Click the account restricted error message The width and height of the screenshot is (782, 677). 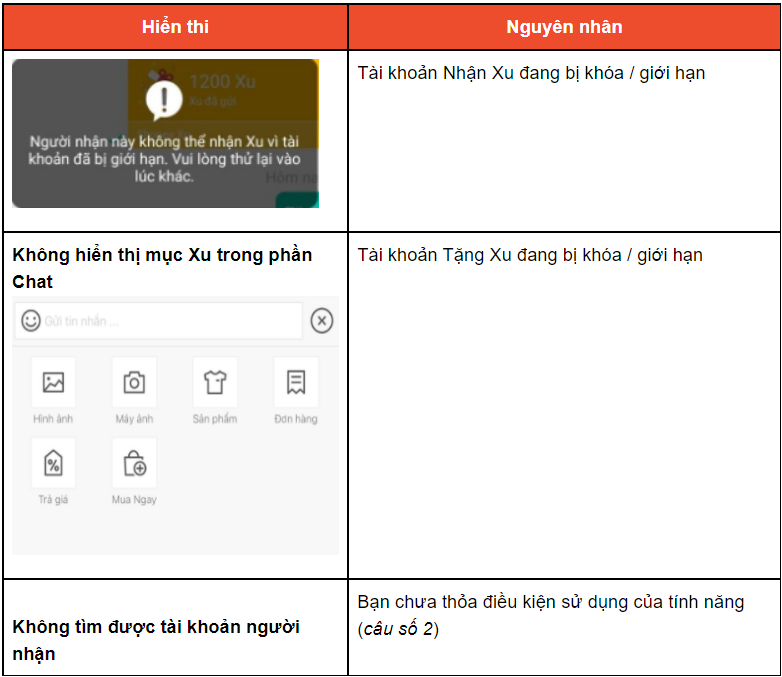coord(165,158)
